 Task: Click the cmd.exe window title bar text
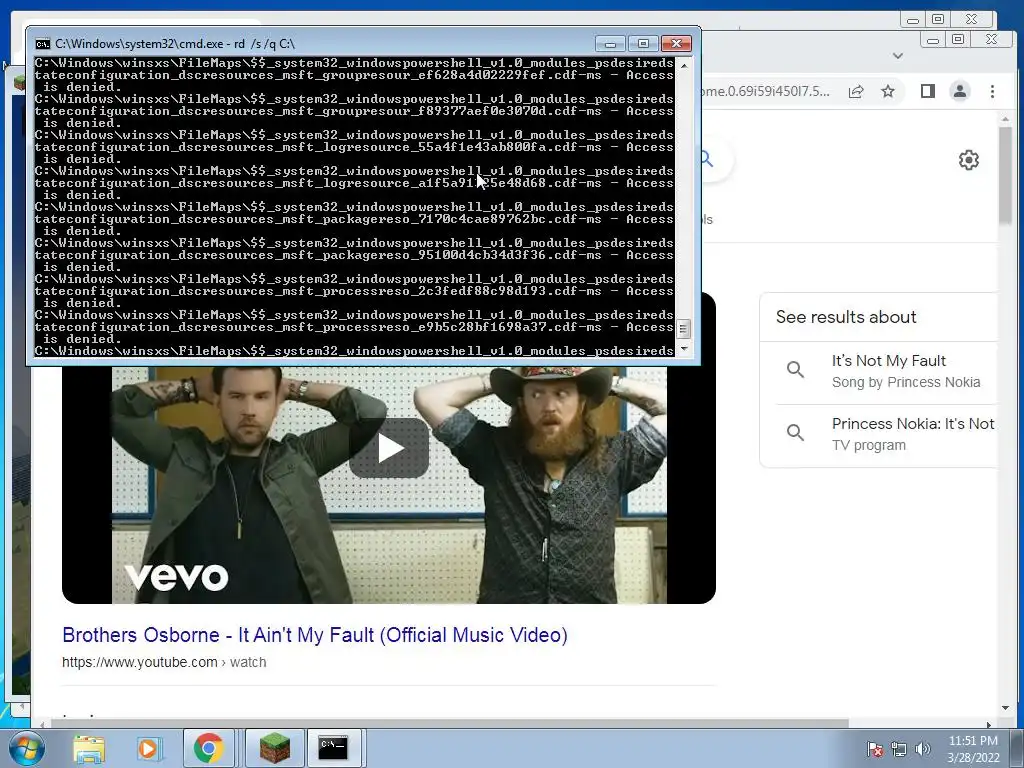coord(175,44)
